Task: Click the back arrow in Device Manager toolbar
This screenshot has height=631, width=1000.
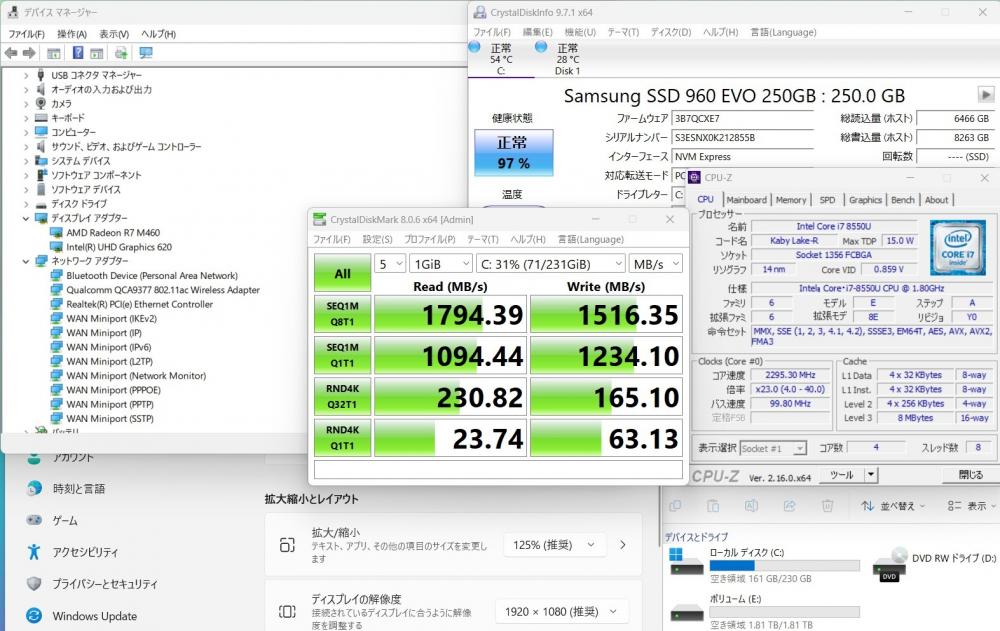Action: [10, 53]
